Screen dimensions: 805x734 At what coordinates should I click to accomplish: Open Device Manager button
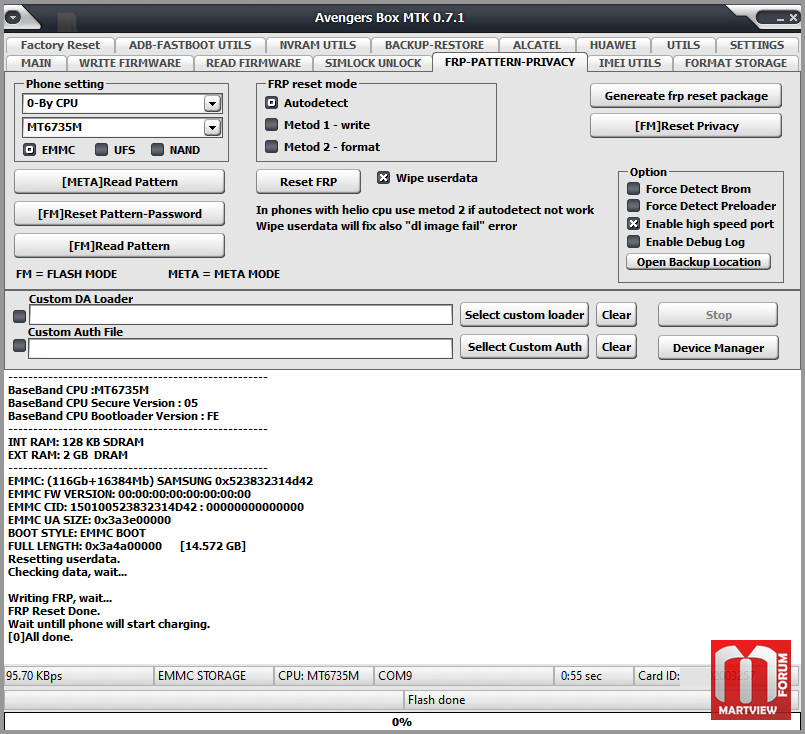pyautogui.click(x=718, y=347)
